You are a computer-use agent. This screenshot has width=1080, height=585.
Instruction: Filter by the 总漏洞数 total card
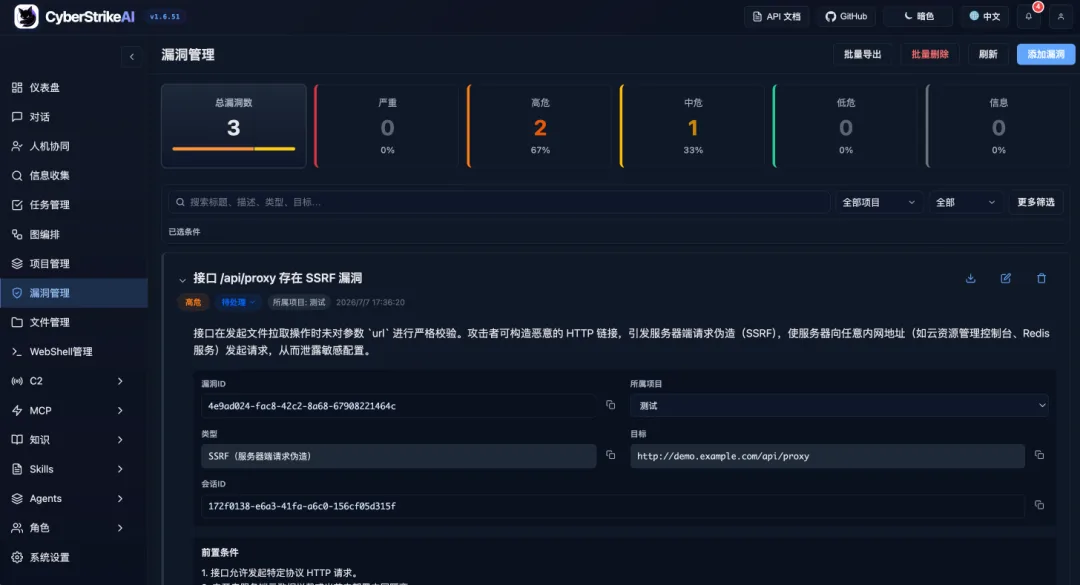[x=233, y=126]
